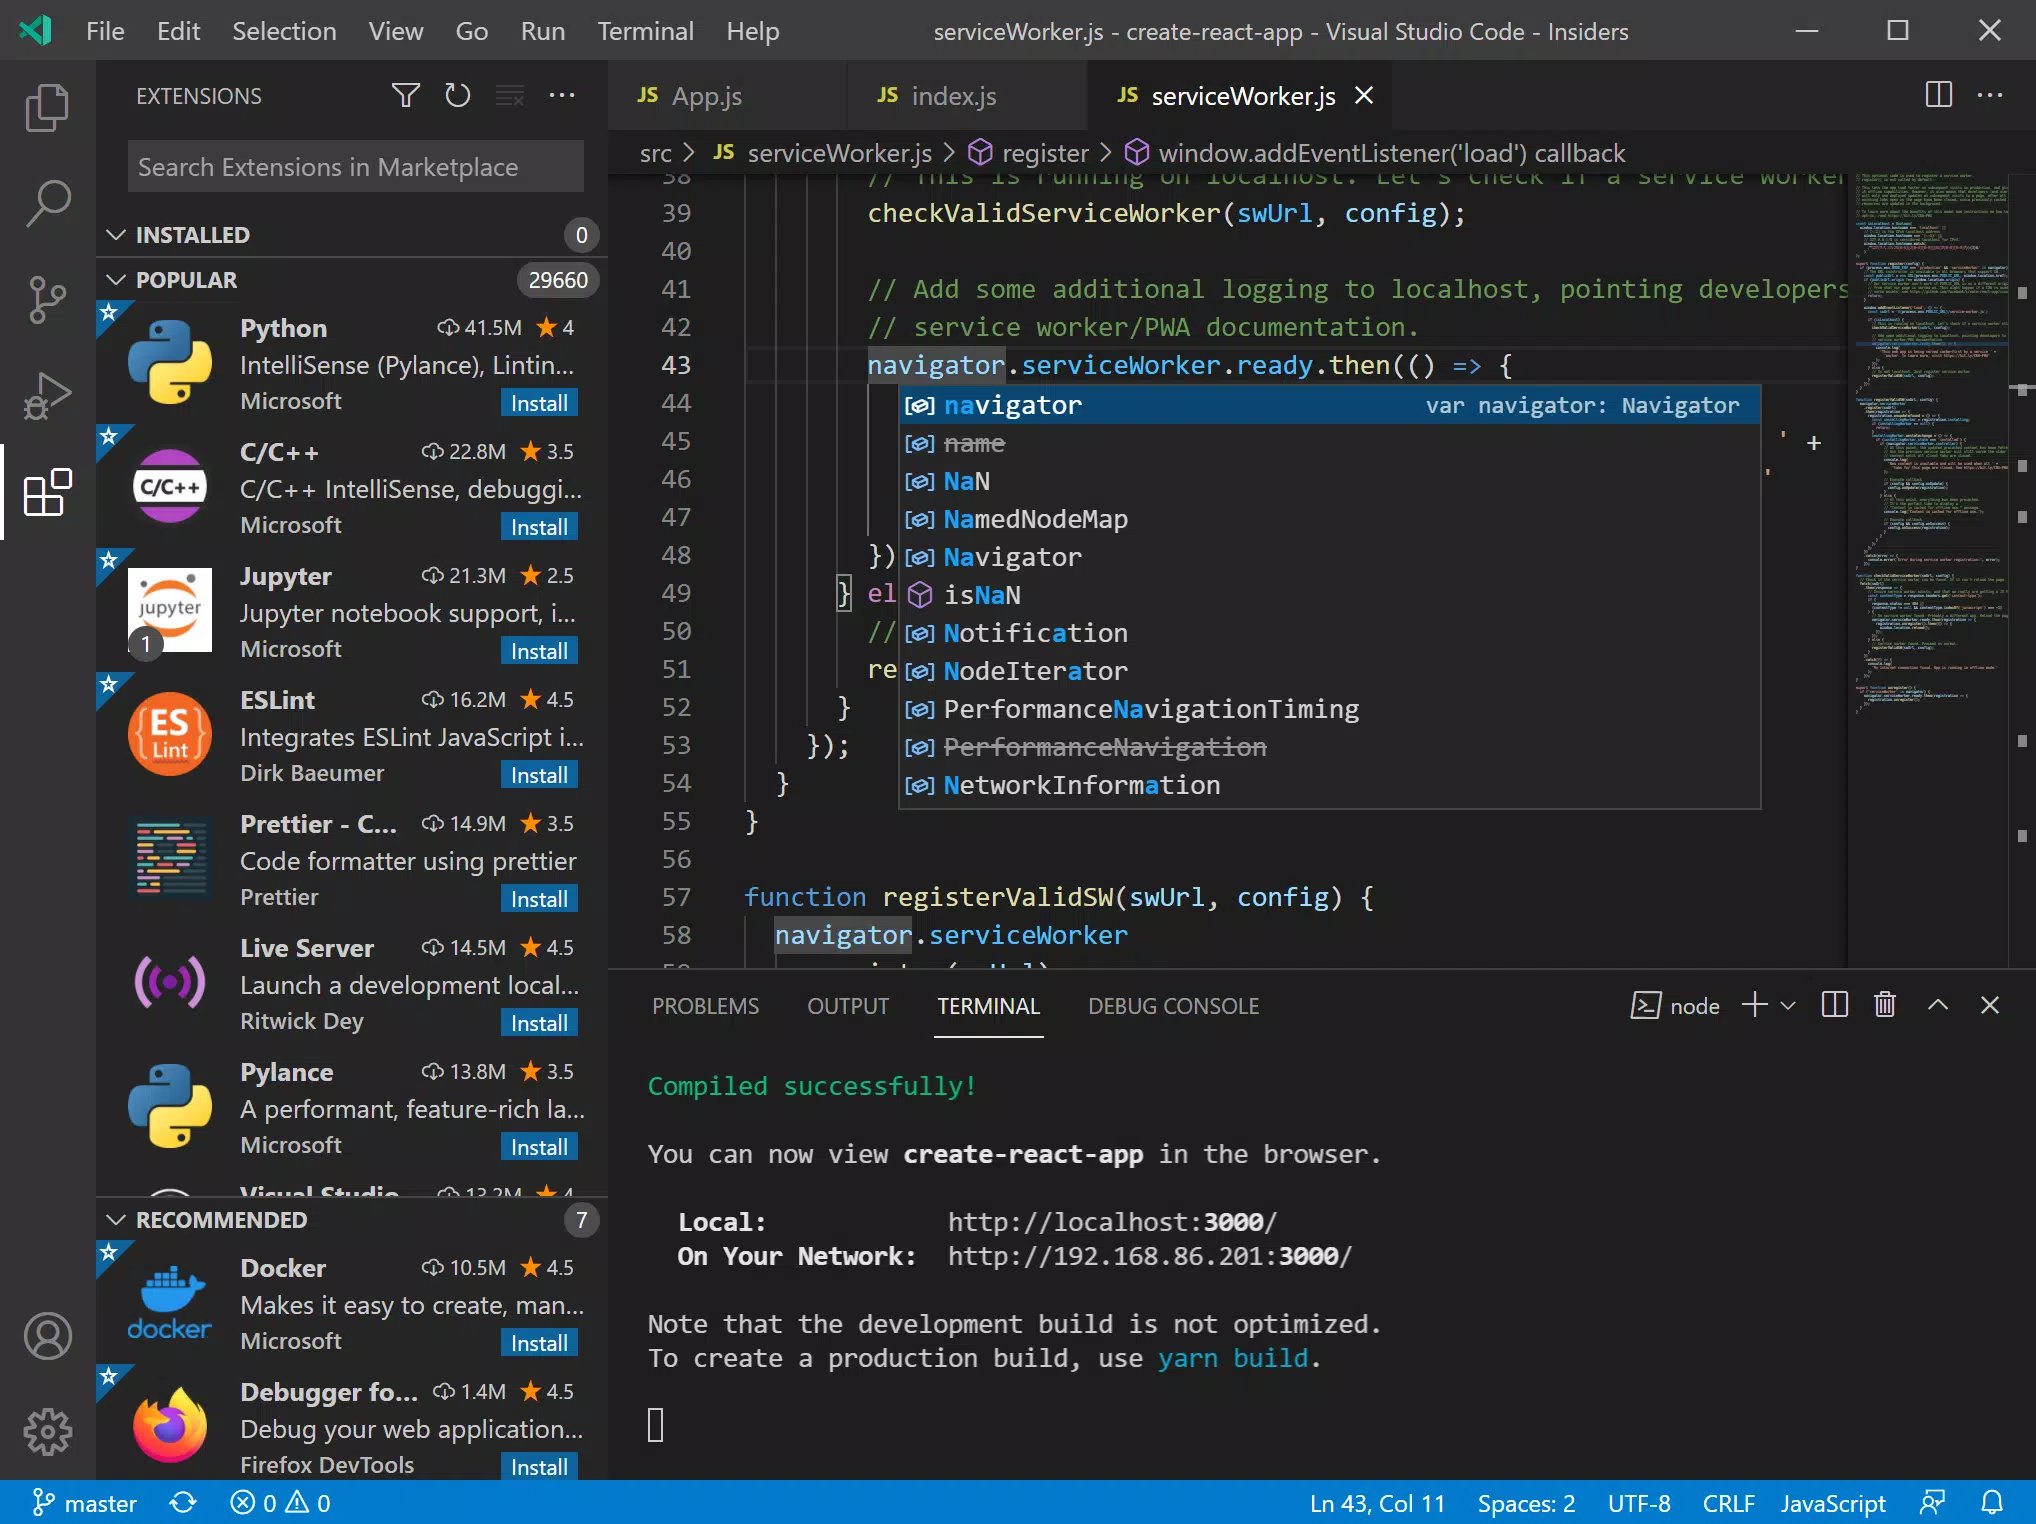Select NamedNodeMap from the suggestion list
The height and width of the screenshot is (1524, 2036).
tap(1329, 519)
